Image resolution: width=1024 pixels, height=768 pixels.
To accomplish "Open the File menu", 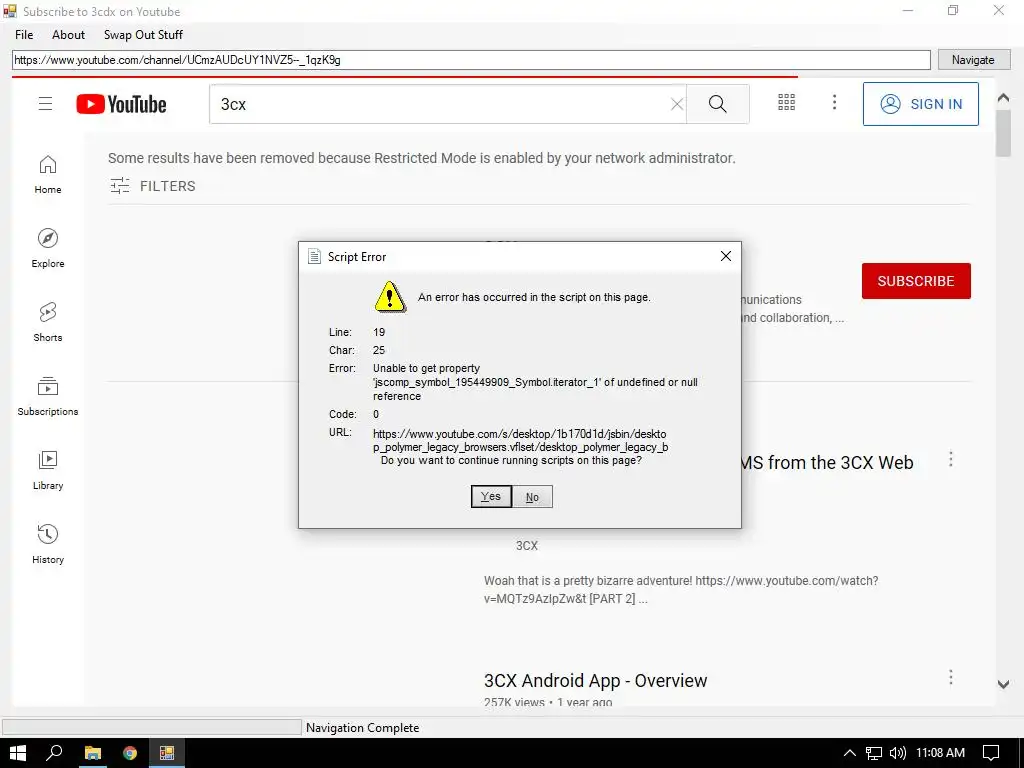I will tap(24, 35).
